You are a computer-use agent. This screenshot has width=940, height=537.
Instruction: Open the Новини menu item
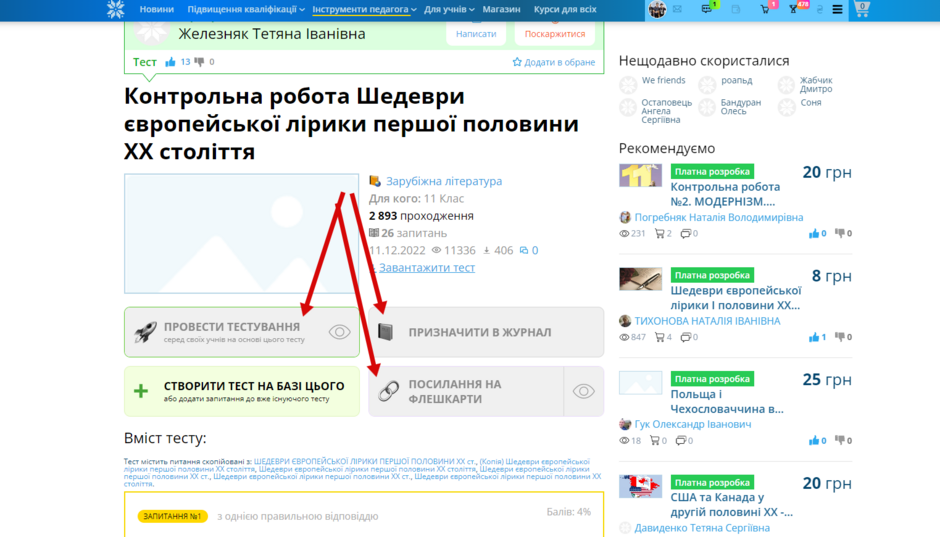pos(156,9)
